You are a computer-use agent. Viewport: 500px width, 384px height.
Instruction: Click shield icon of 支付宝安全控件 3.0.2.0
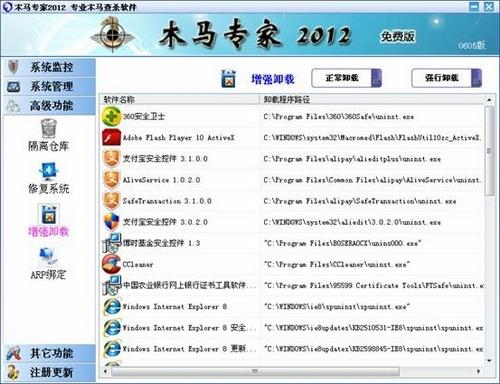111,222
